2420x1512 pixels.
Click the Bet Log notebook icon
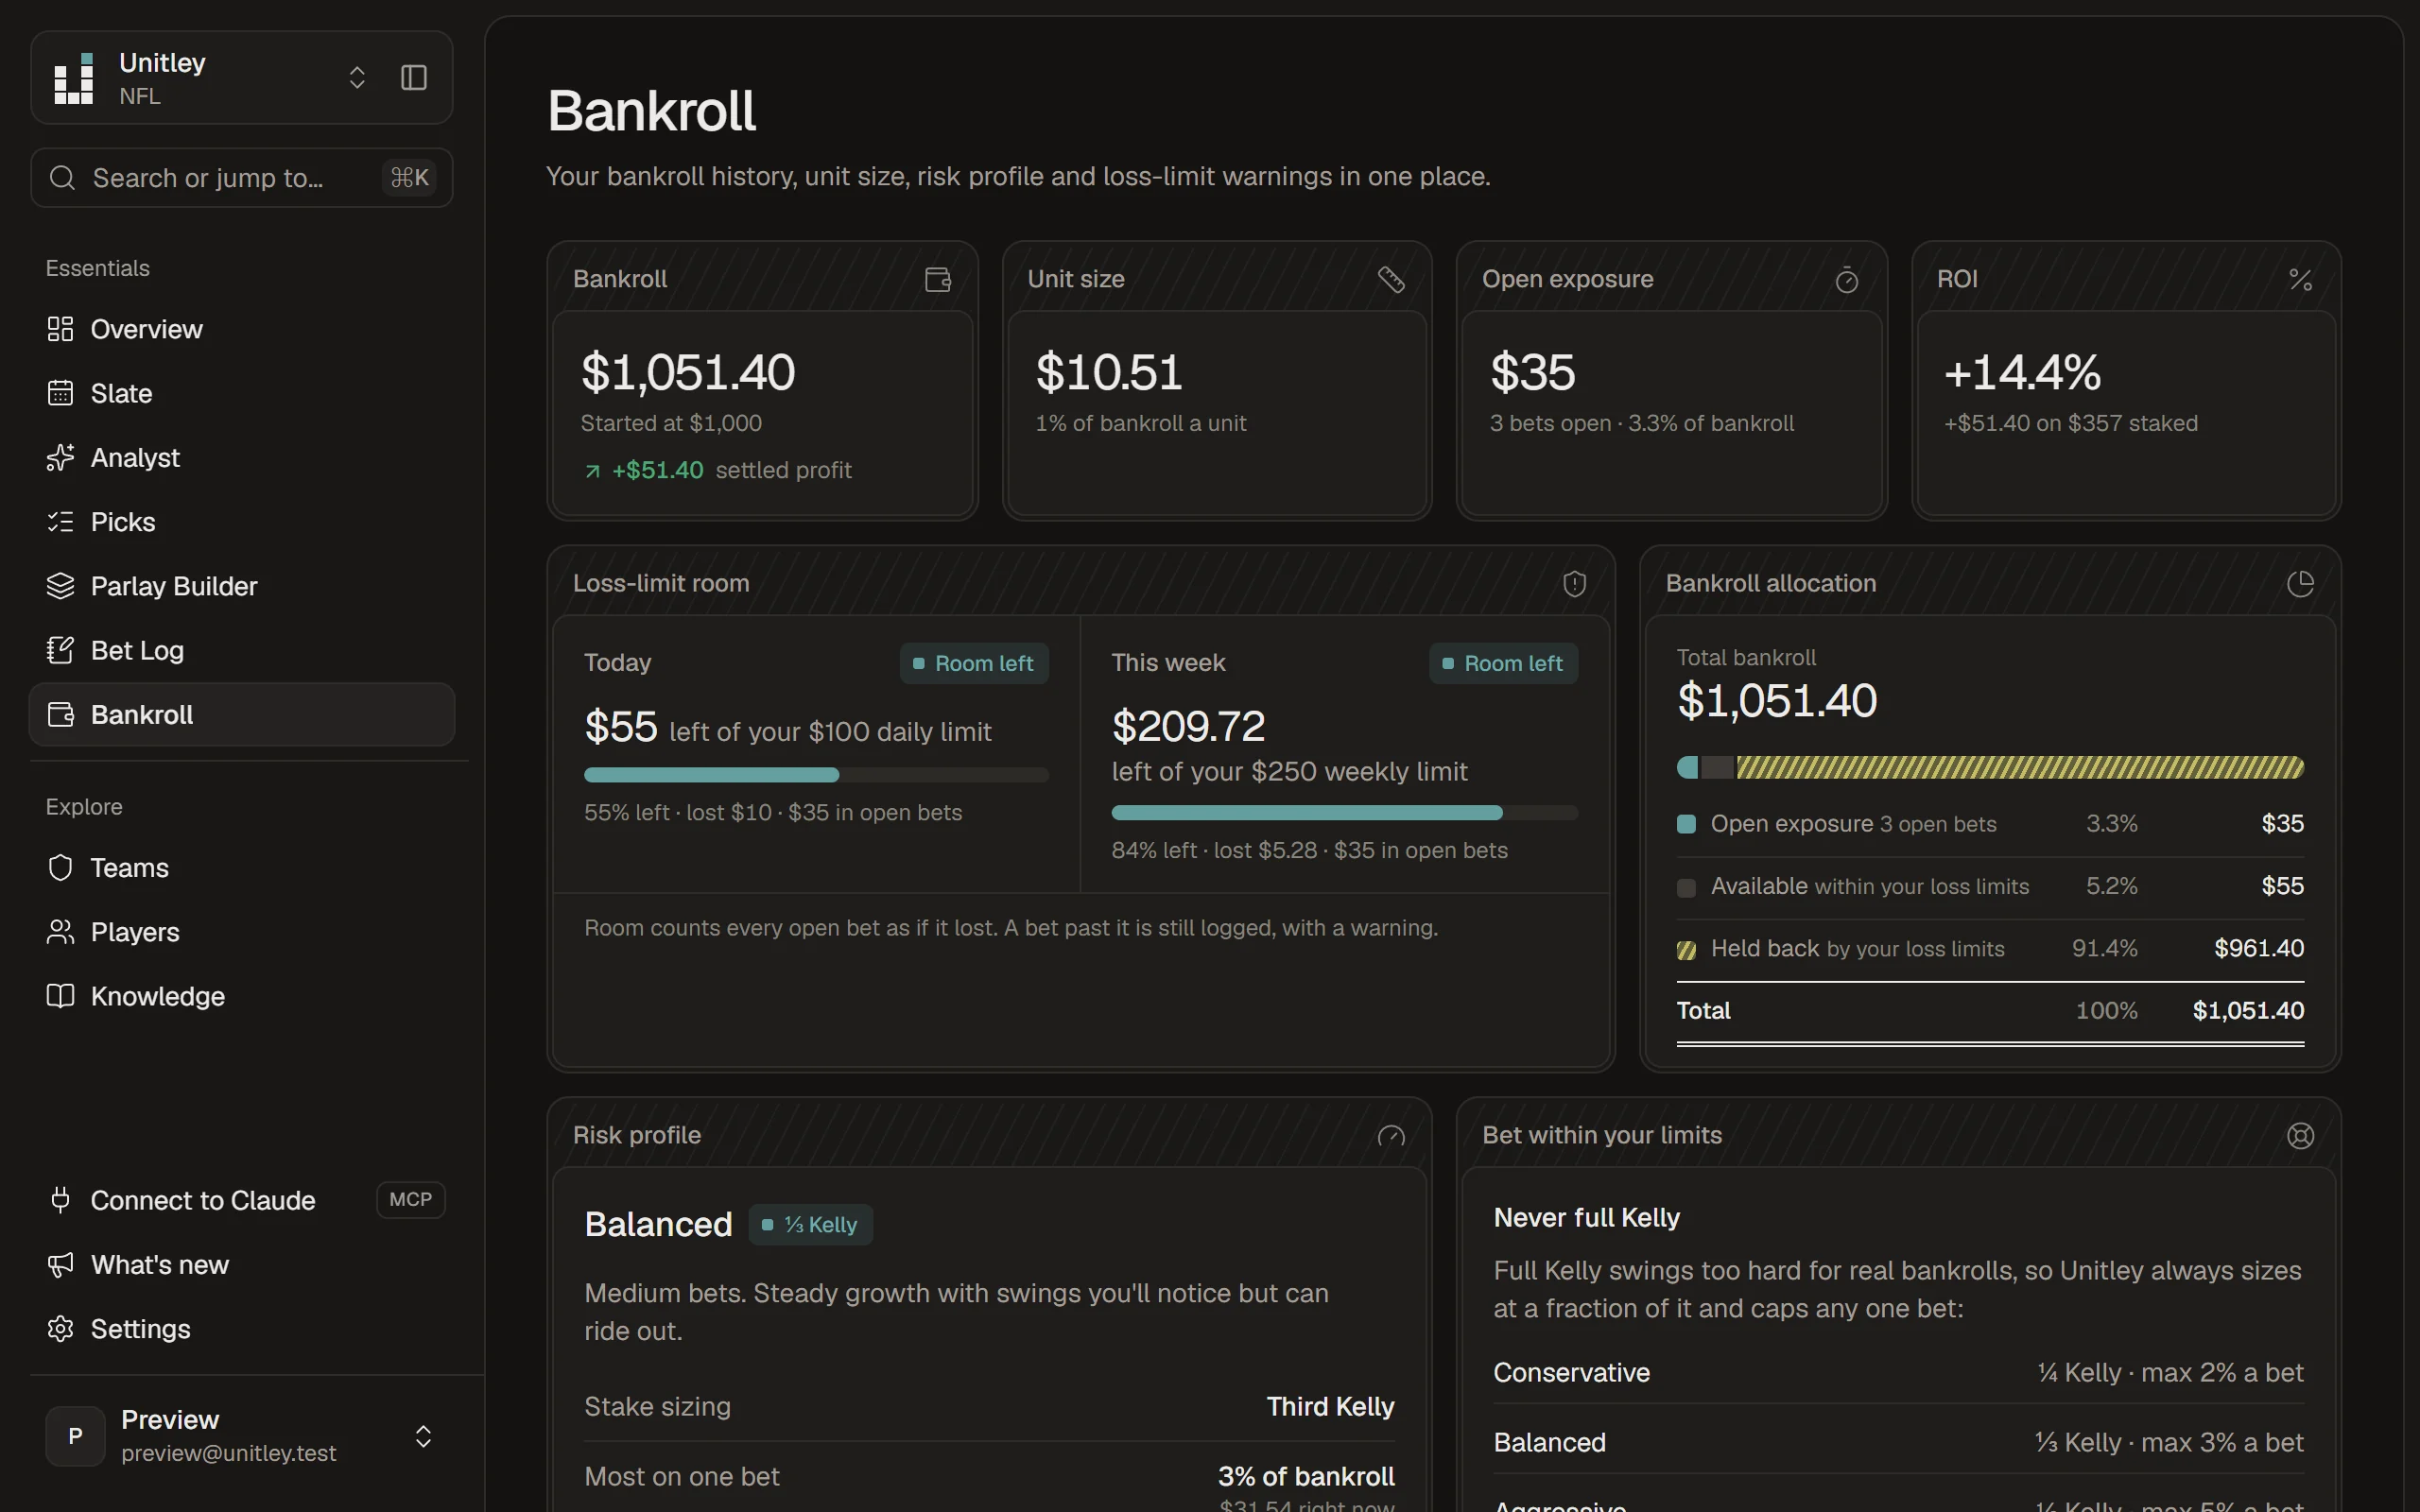60,650
